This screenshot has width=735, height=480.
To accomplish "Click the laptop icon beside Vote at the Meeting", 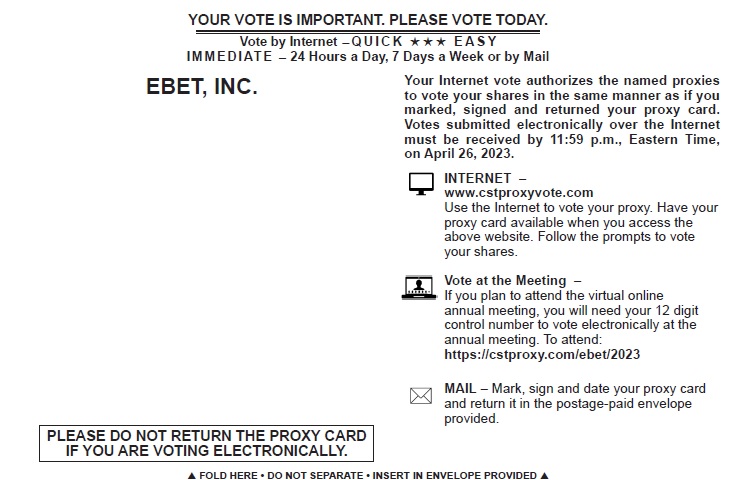I will click(x=420, y=288).
